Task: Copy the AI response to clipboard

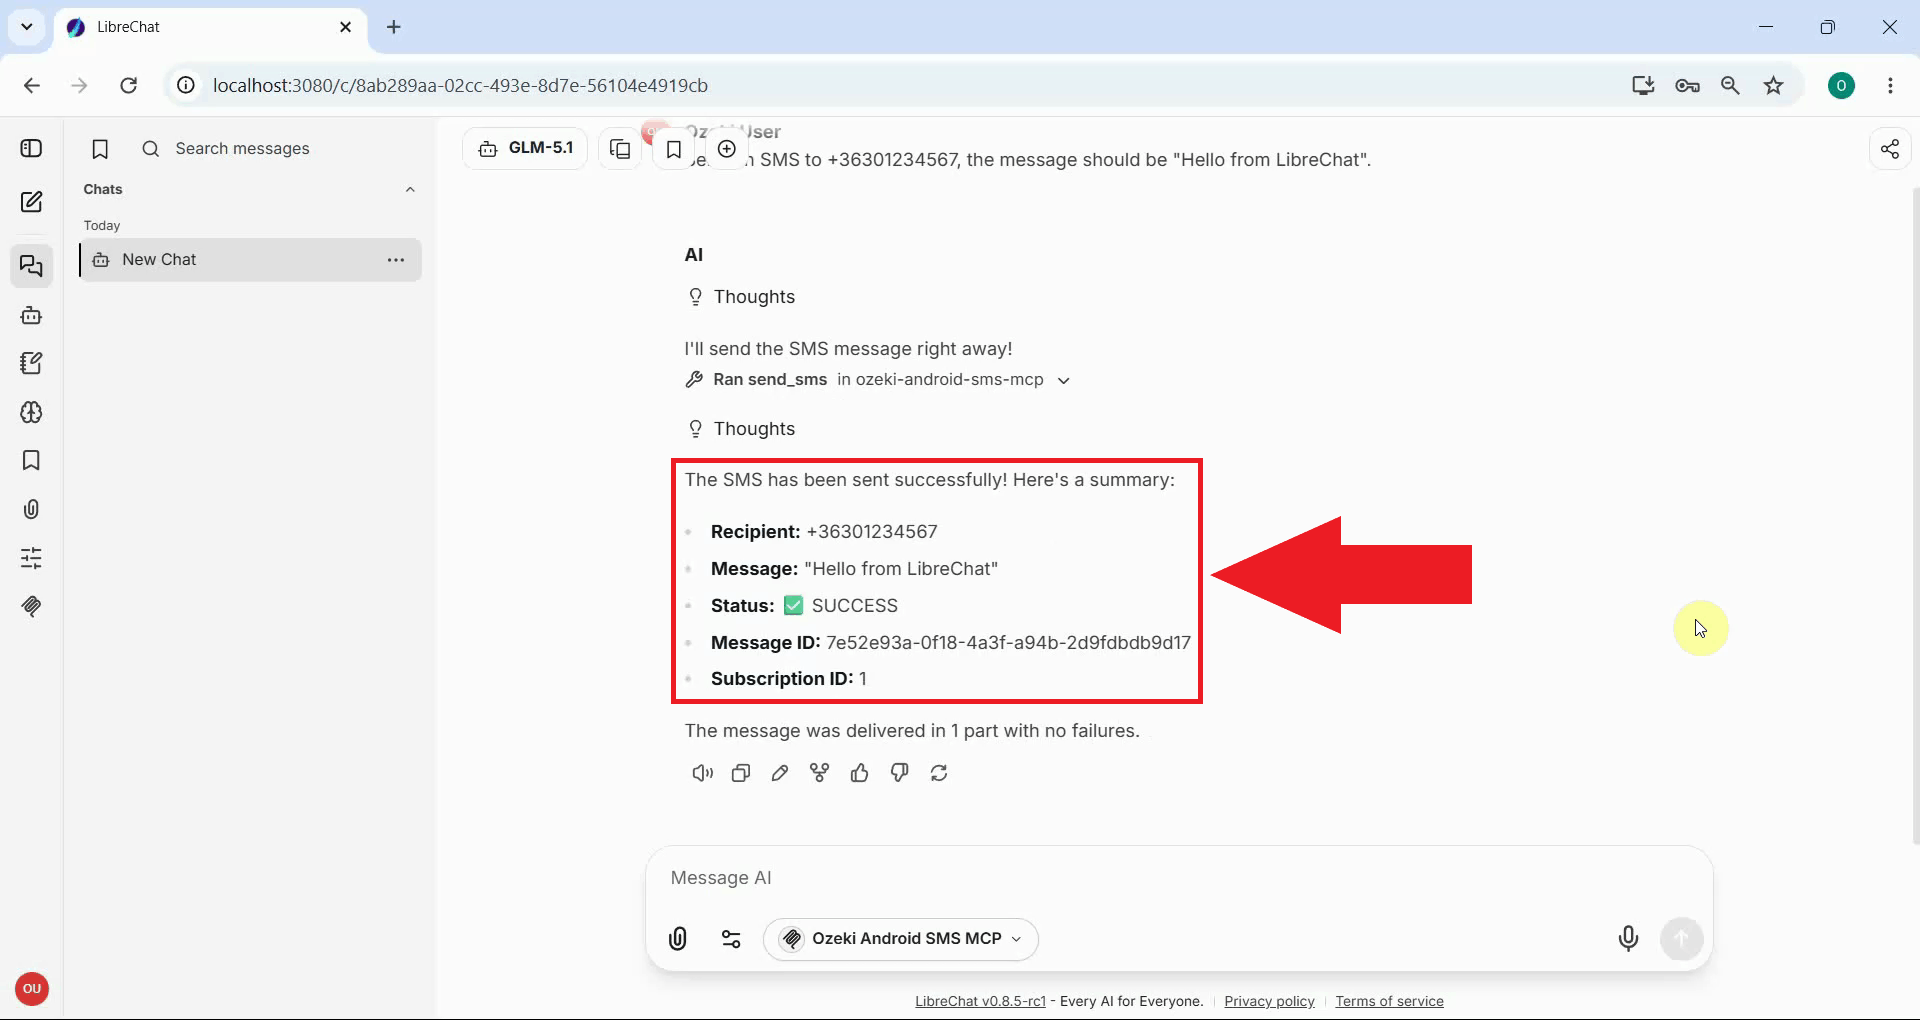Action: 741,773
